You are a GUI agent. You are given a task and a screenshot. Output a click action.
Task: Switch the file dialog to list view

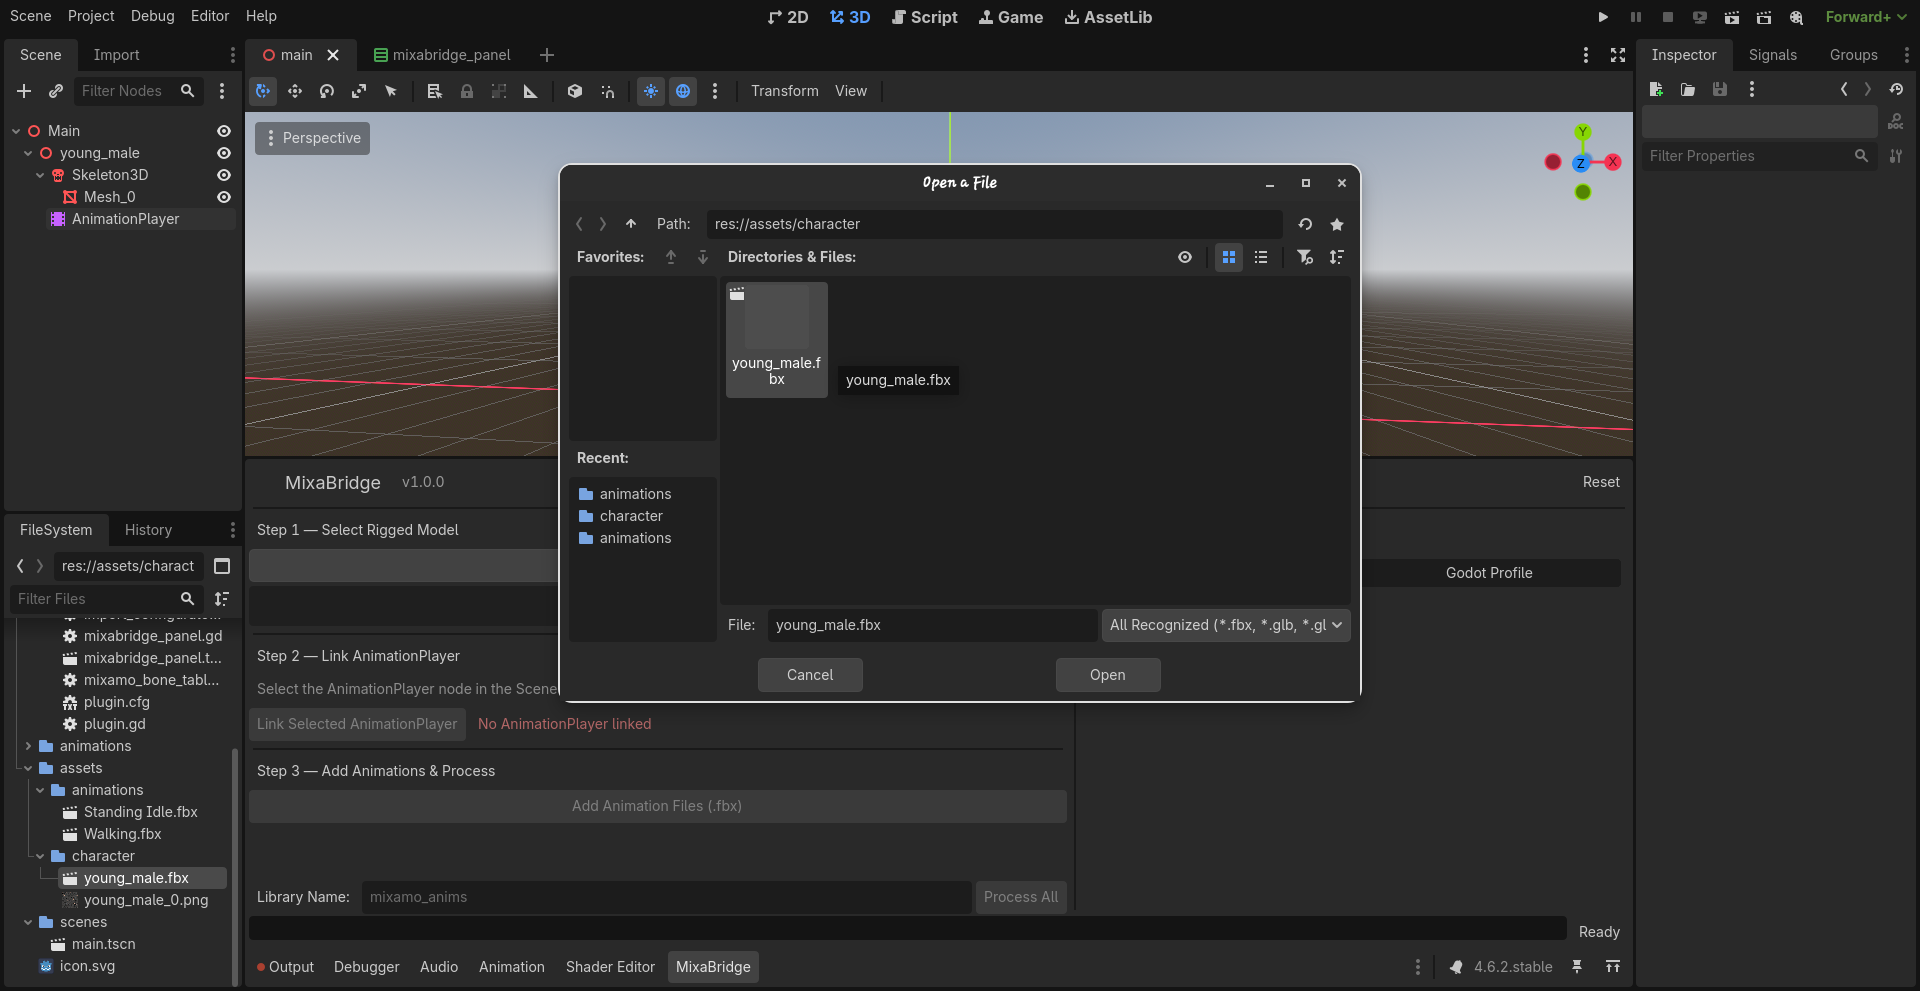[1261, 257]
